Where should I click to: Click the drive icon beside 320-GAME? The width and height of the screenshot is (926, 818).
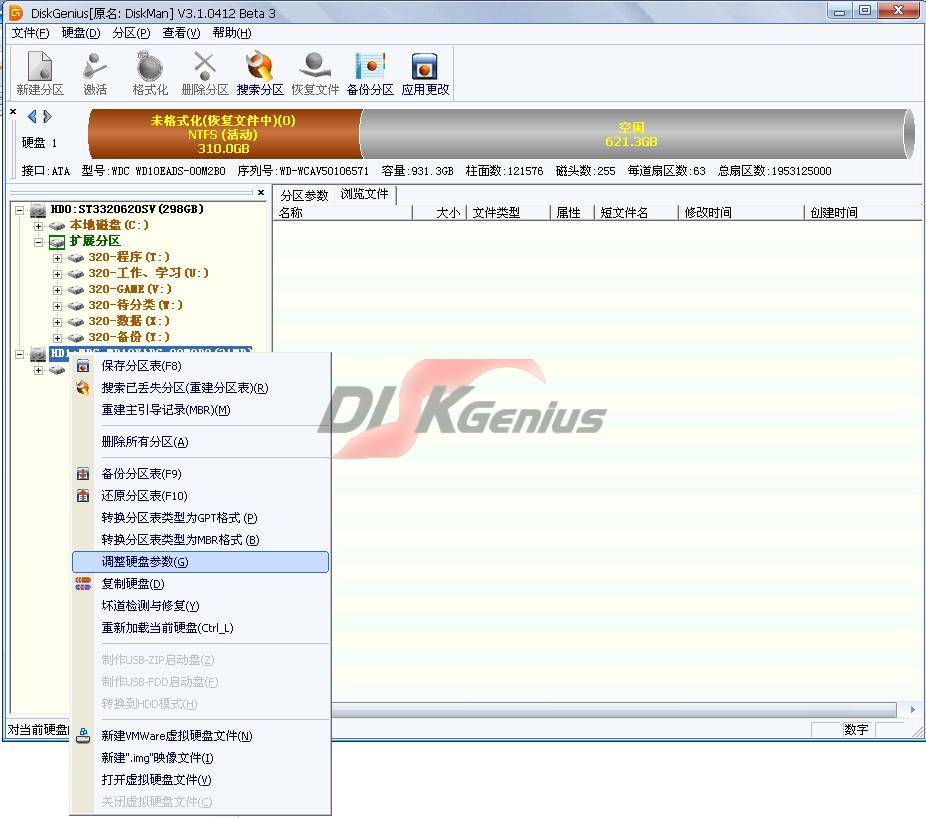pyautogui.click(x=76, y=289)
